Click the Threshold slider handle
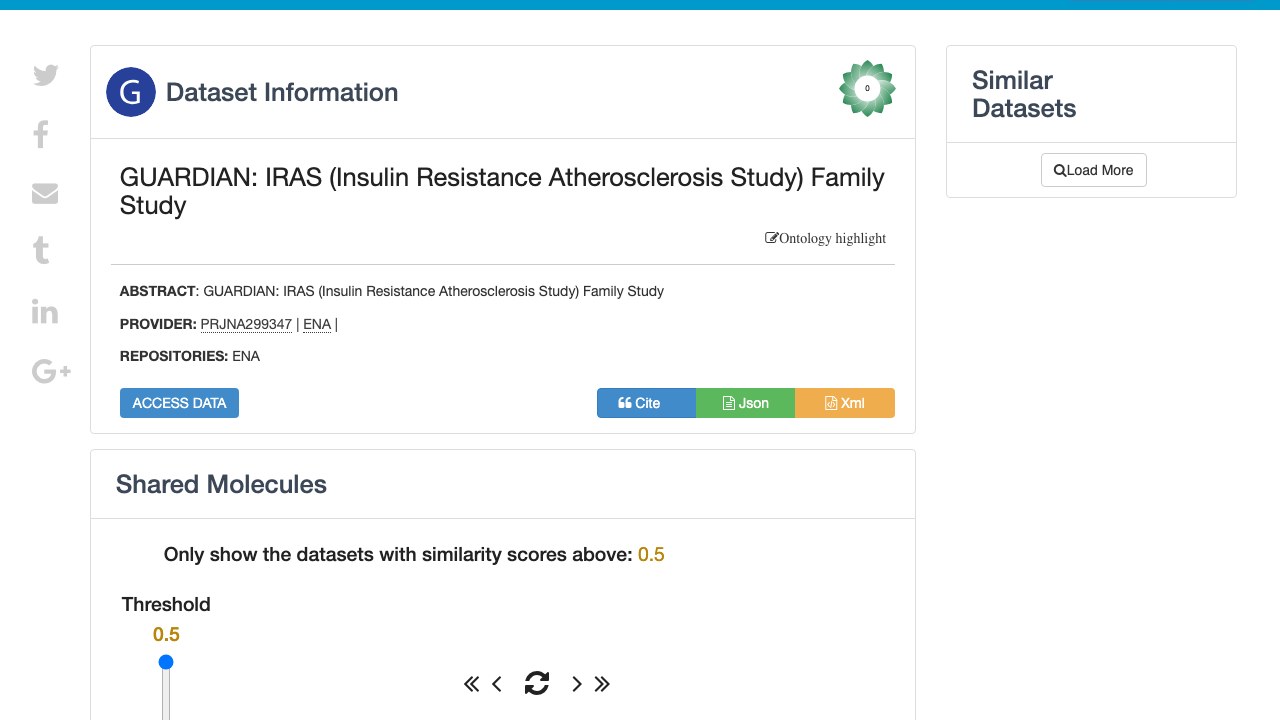Image resolution: width=1280 pixels, height=720 pixels. [x=166, y=662]
